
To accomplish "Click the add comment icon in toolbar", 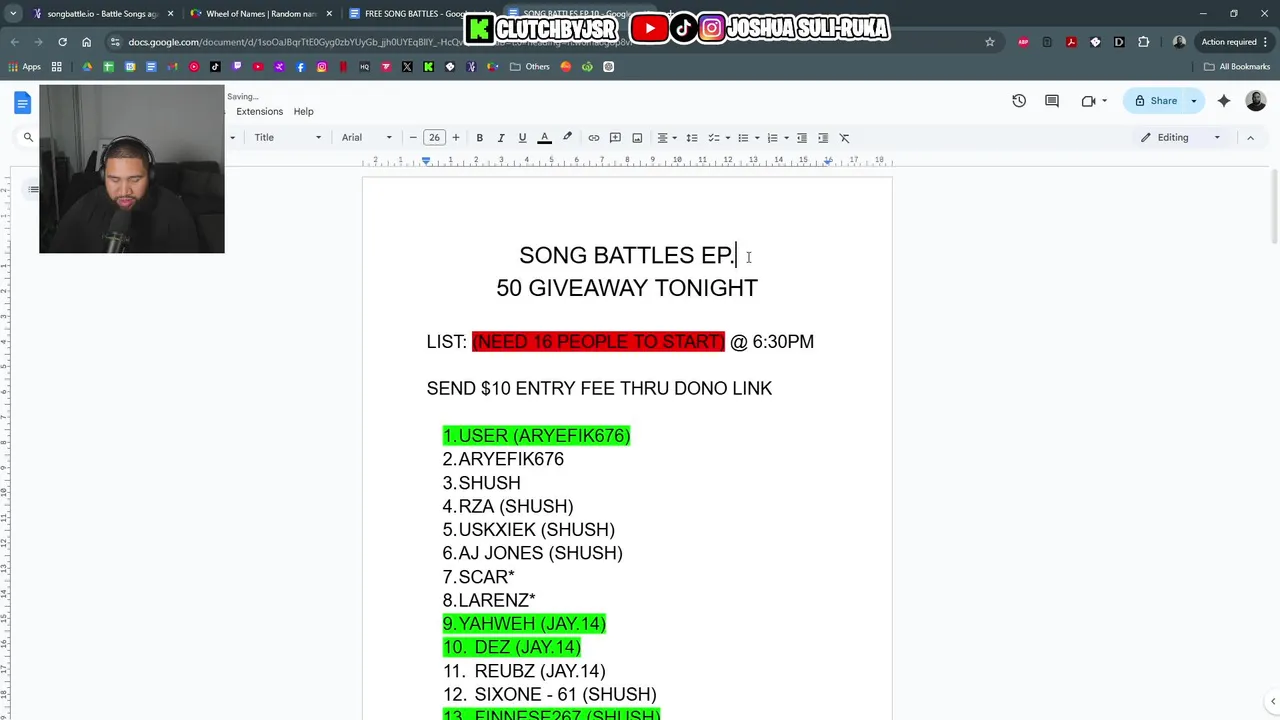I will click(x=615, y=137).
